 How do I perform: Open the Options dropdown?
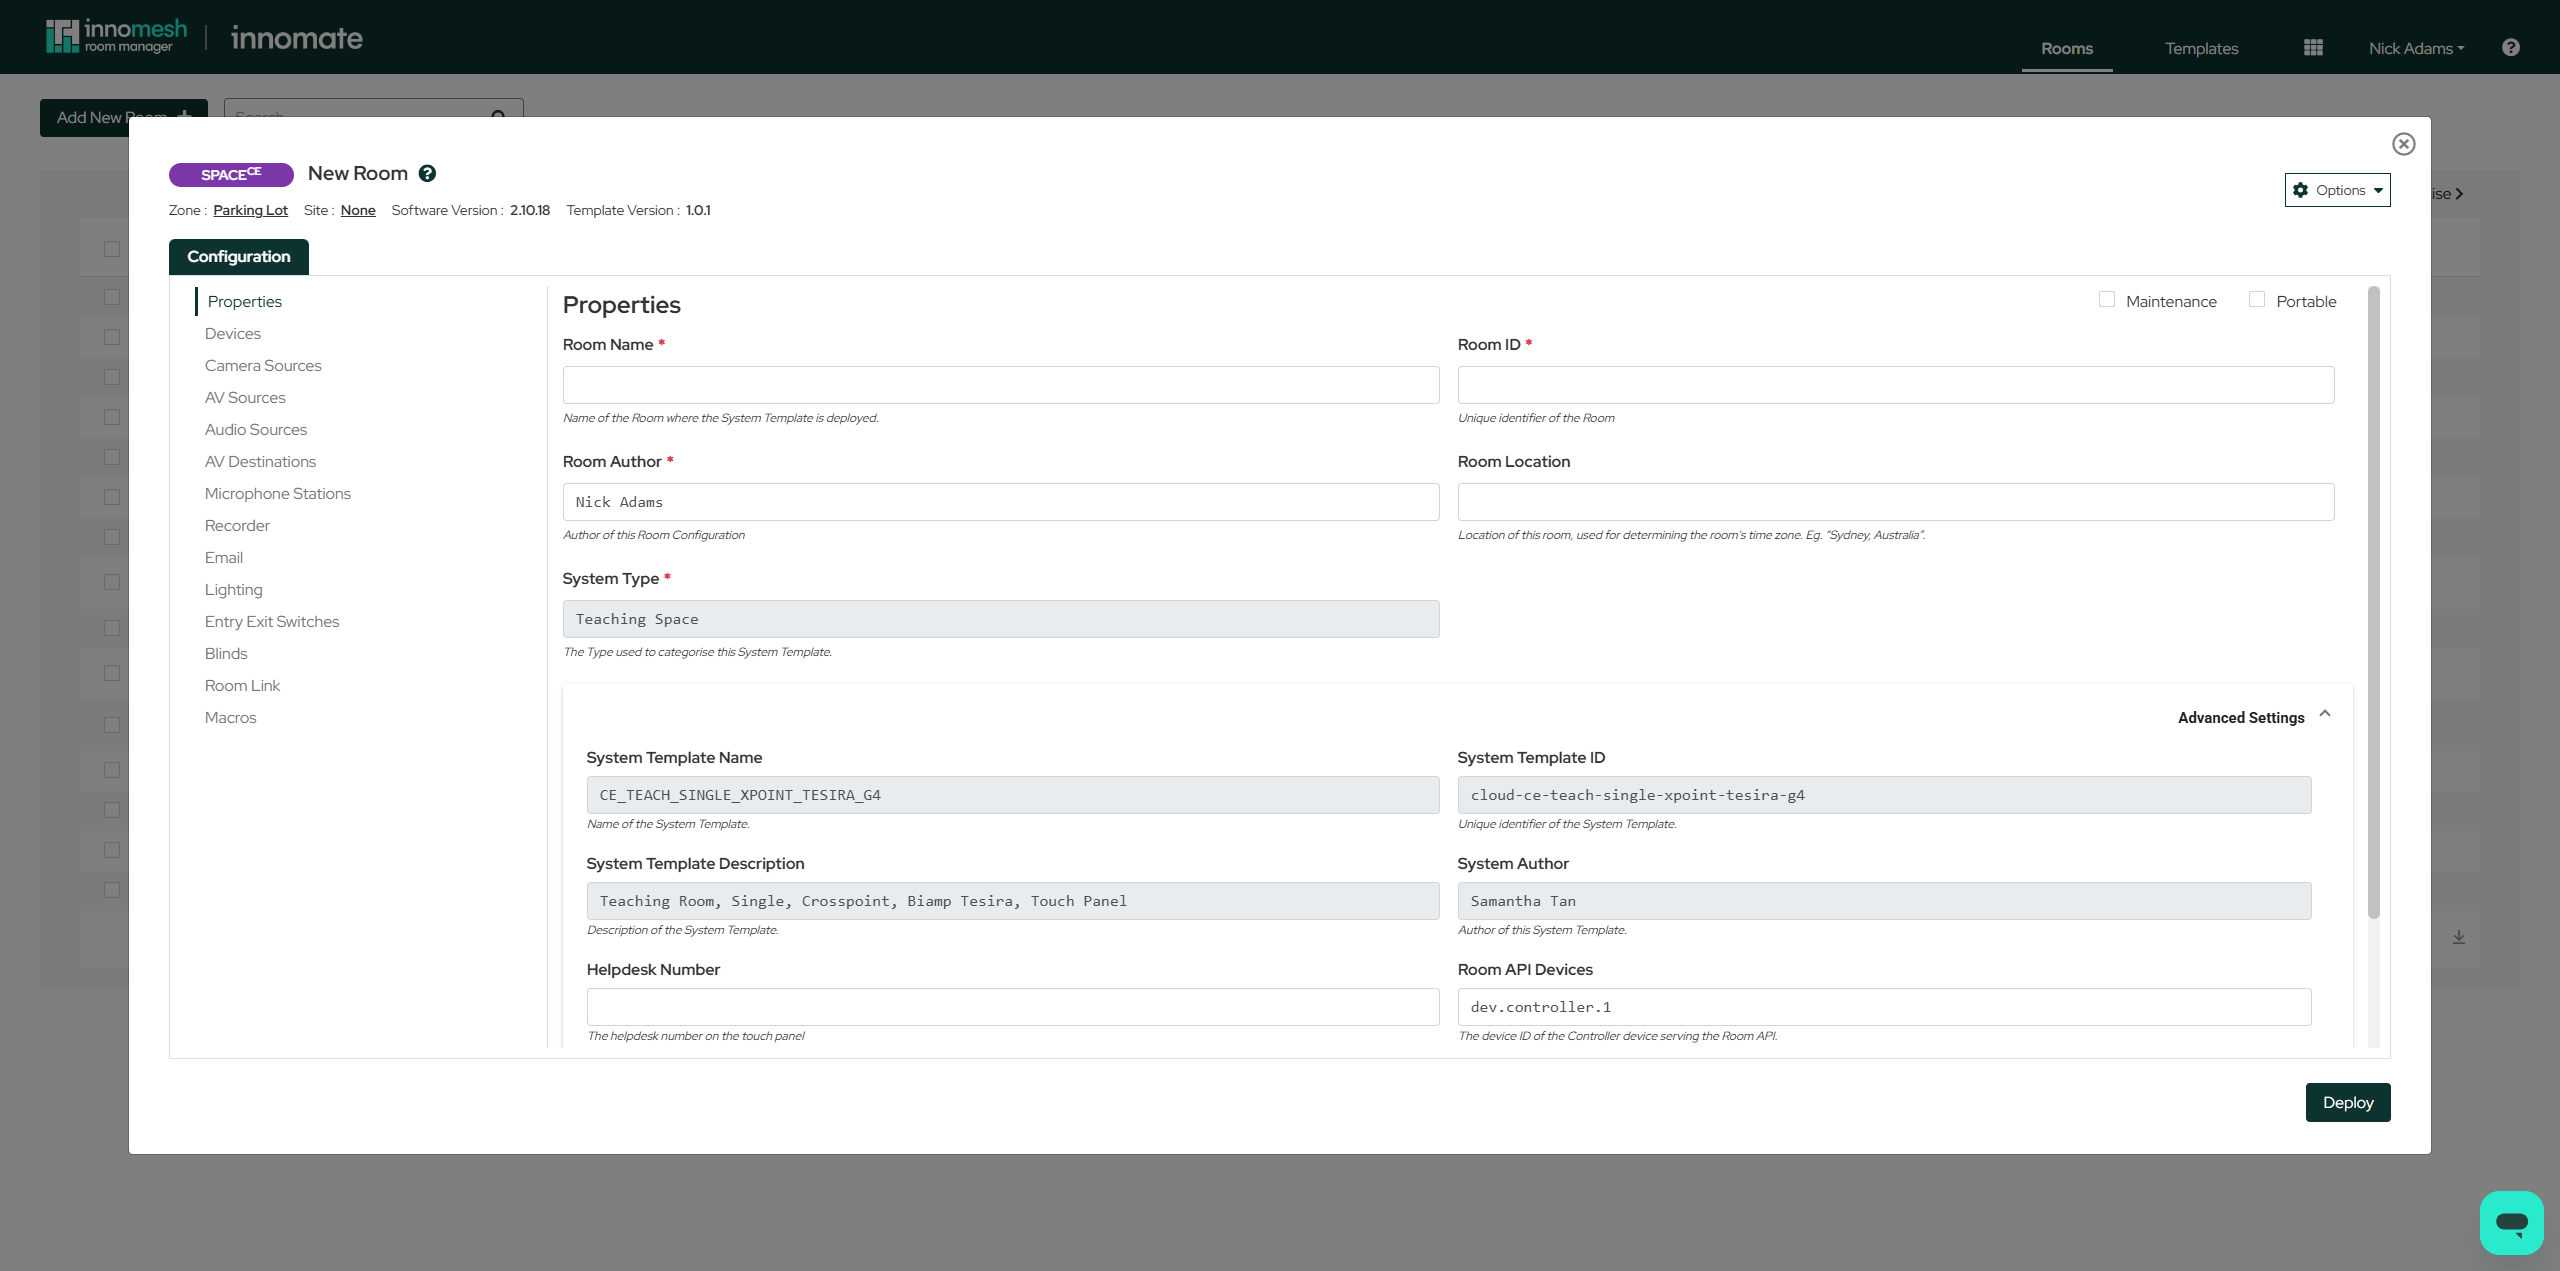click(x=2337, y=190)
